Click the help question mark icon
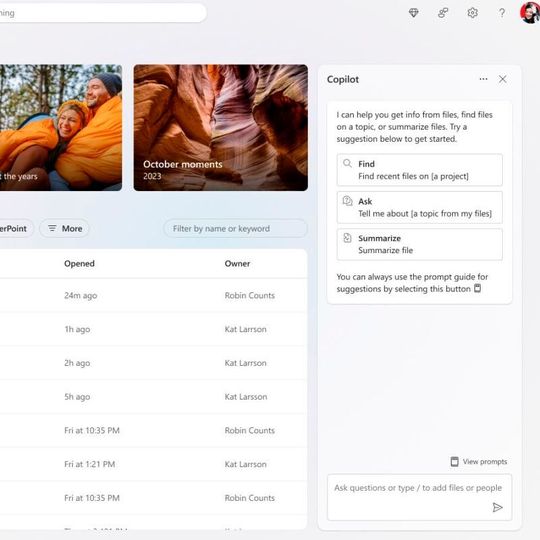Screen dimensions: 540x540 pyautogui.click(x=502, y=13)
